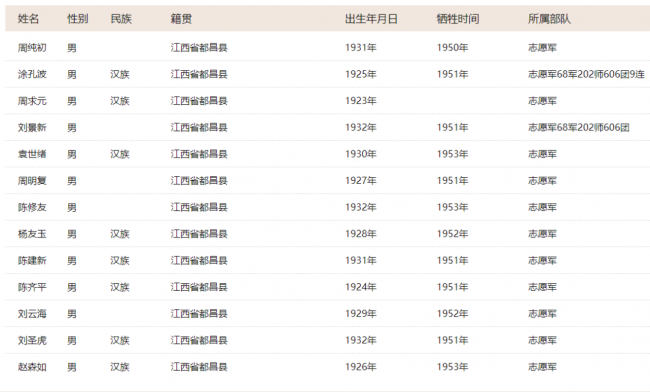Open the 刘云海 name entry

click(x=32, y=314)
